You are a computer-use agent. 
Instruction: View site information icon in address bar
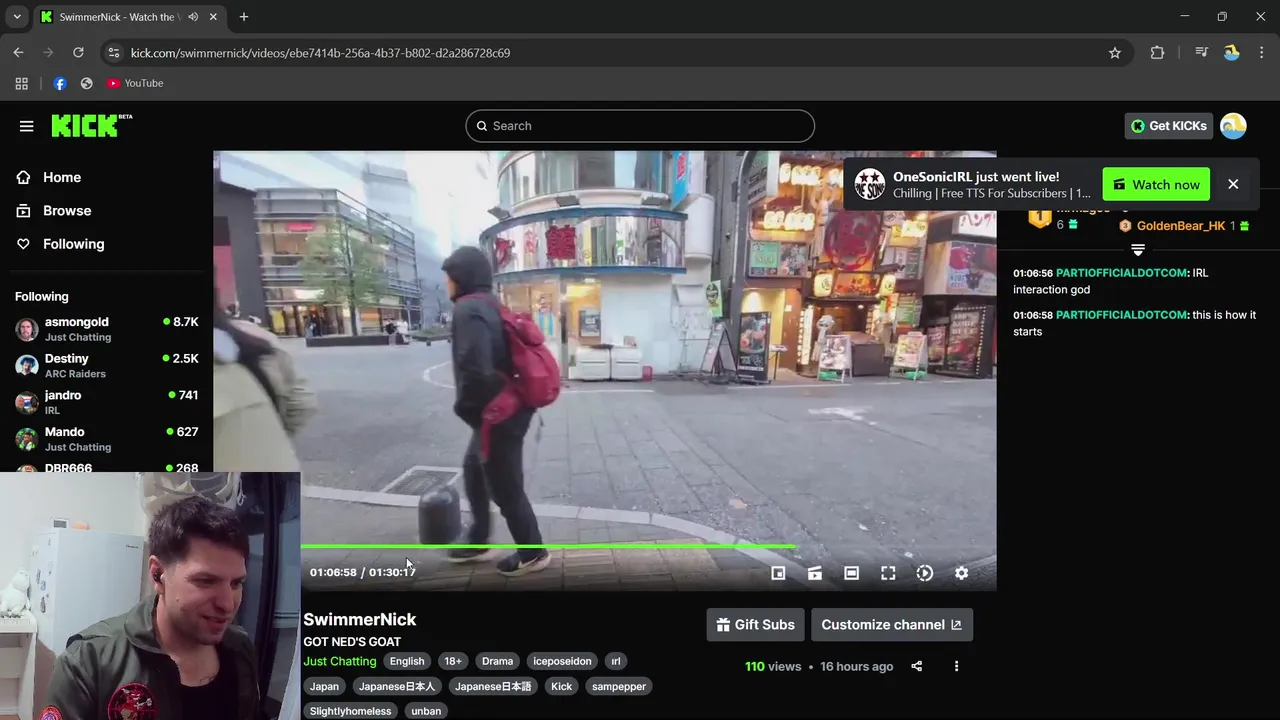113,53
